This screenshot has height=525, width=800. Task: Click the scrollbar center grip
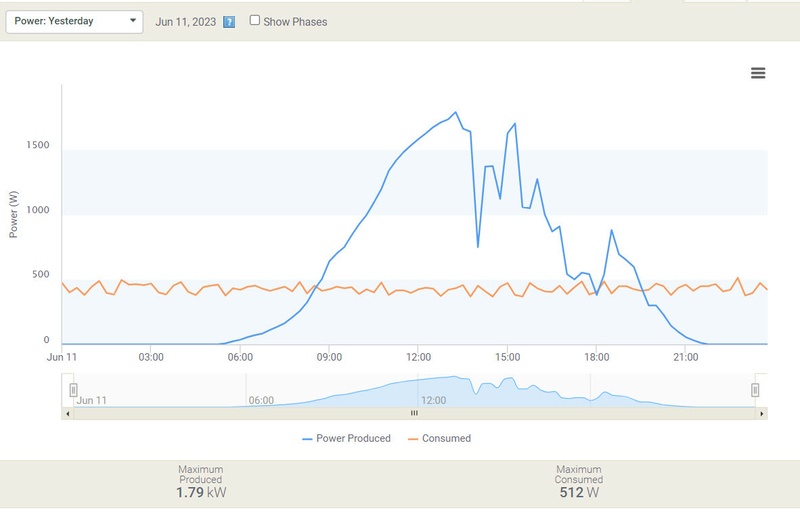point(414,413)
